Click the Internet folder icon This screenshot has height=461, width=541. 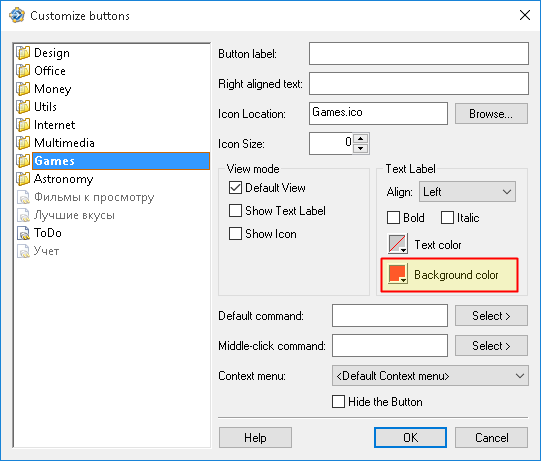(23, 125)
